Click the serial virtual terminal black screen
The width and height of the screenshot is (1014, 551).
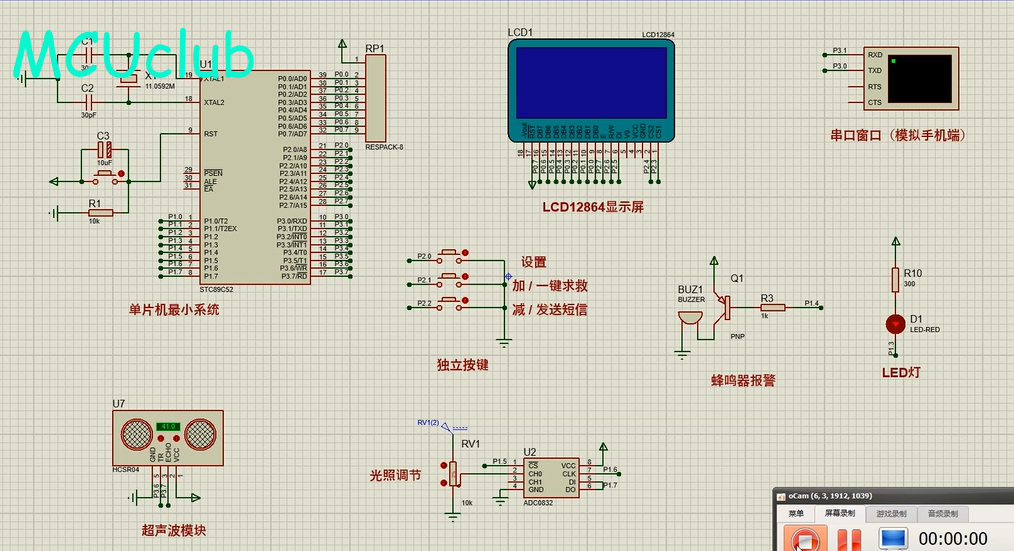(x=920, y=79)
